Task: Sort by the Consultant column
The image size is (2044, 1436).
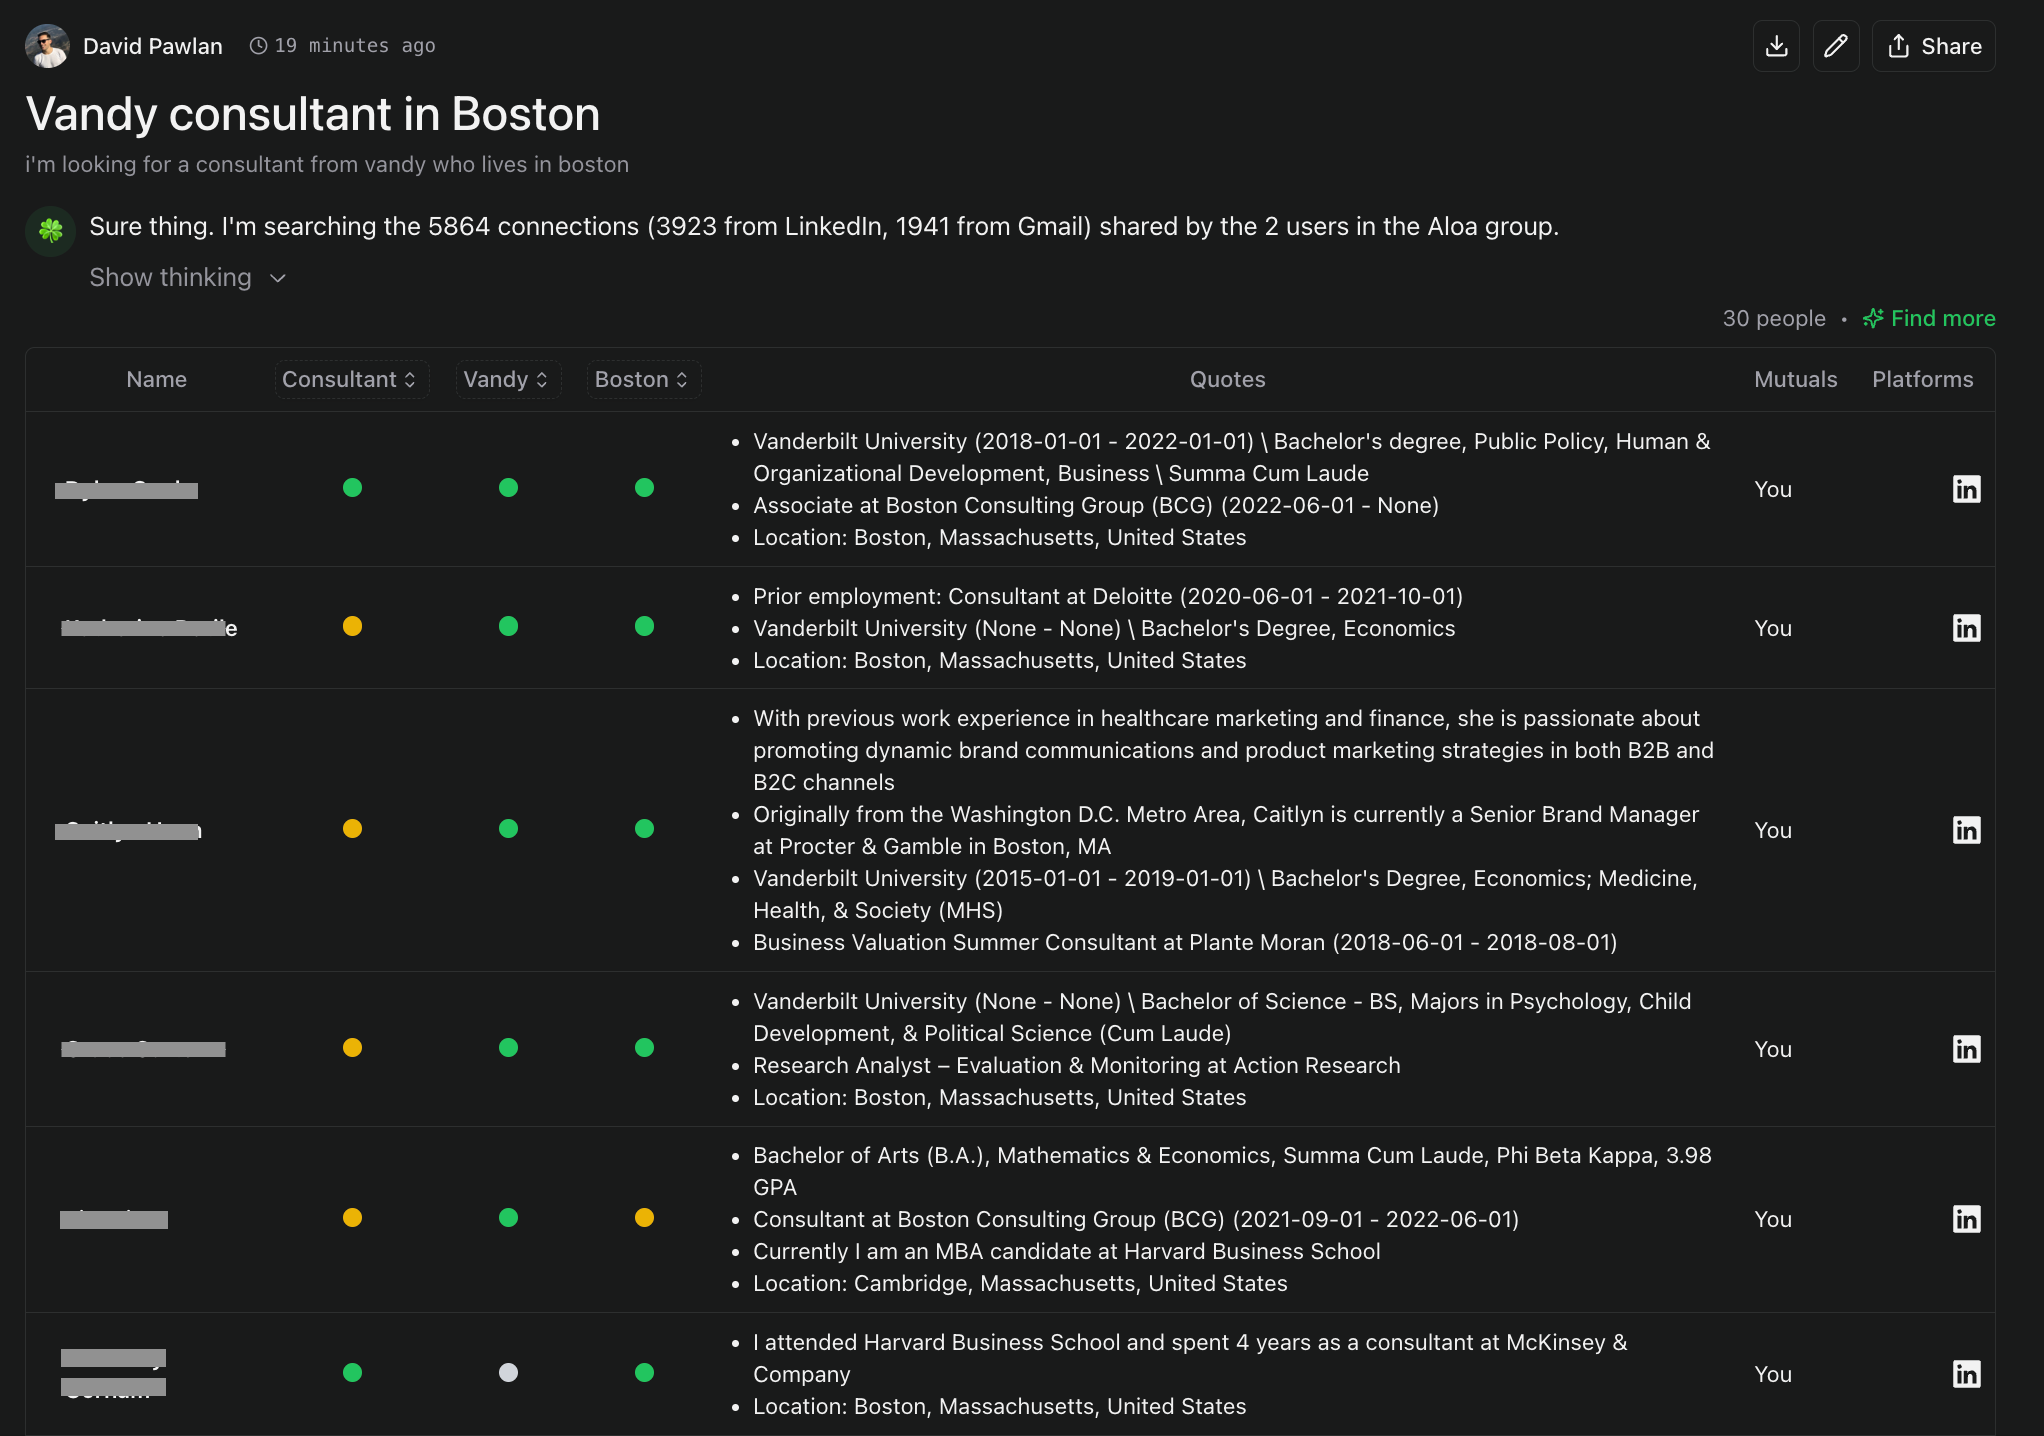Action: click(350, 380)
